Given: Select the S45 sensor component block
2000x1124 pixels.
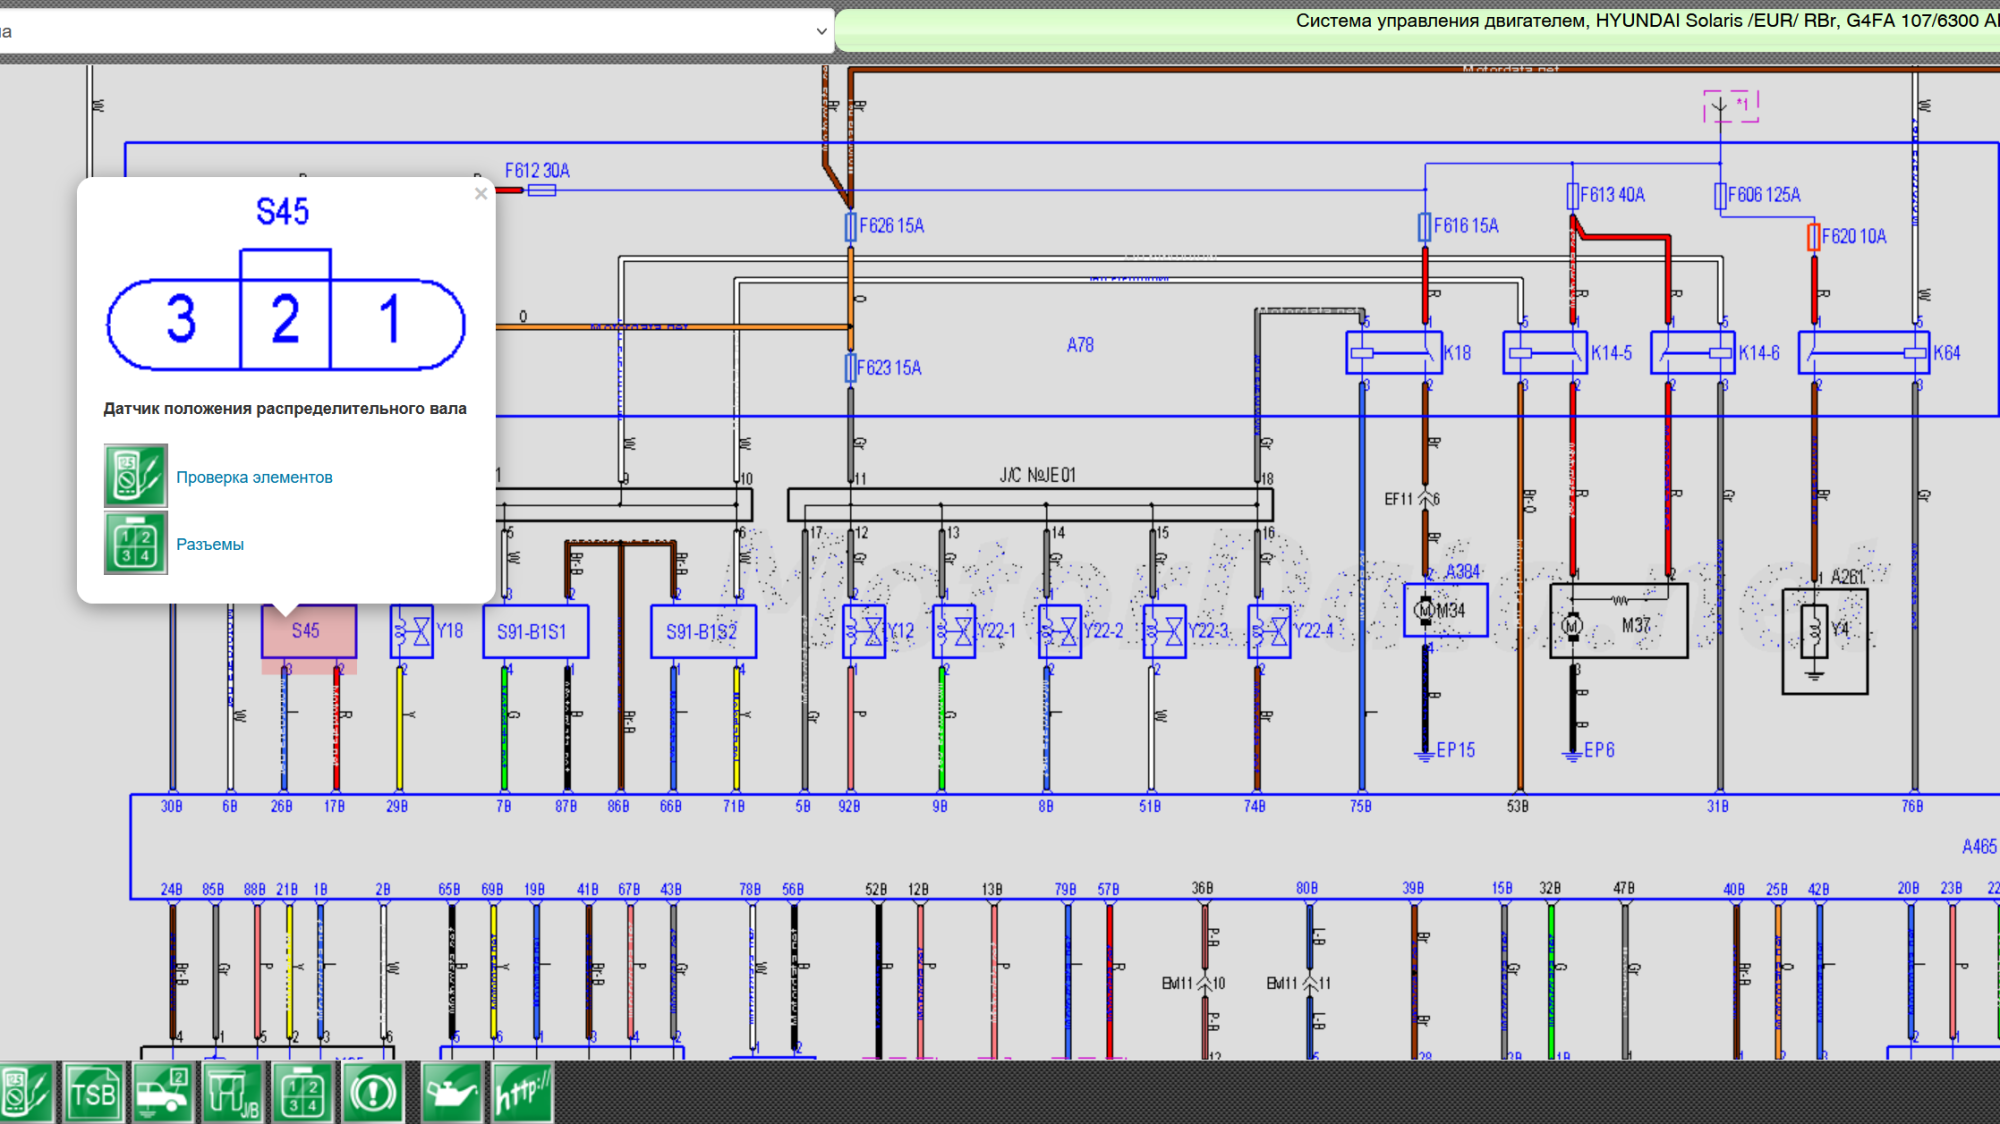Looking at the screenshot, I should [308, 631].
